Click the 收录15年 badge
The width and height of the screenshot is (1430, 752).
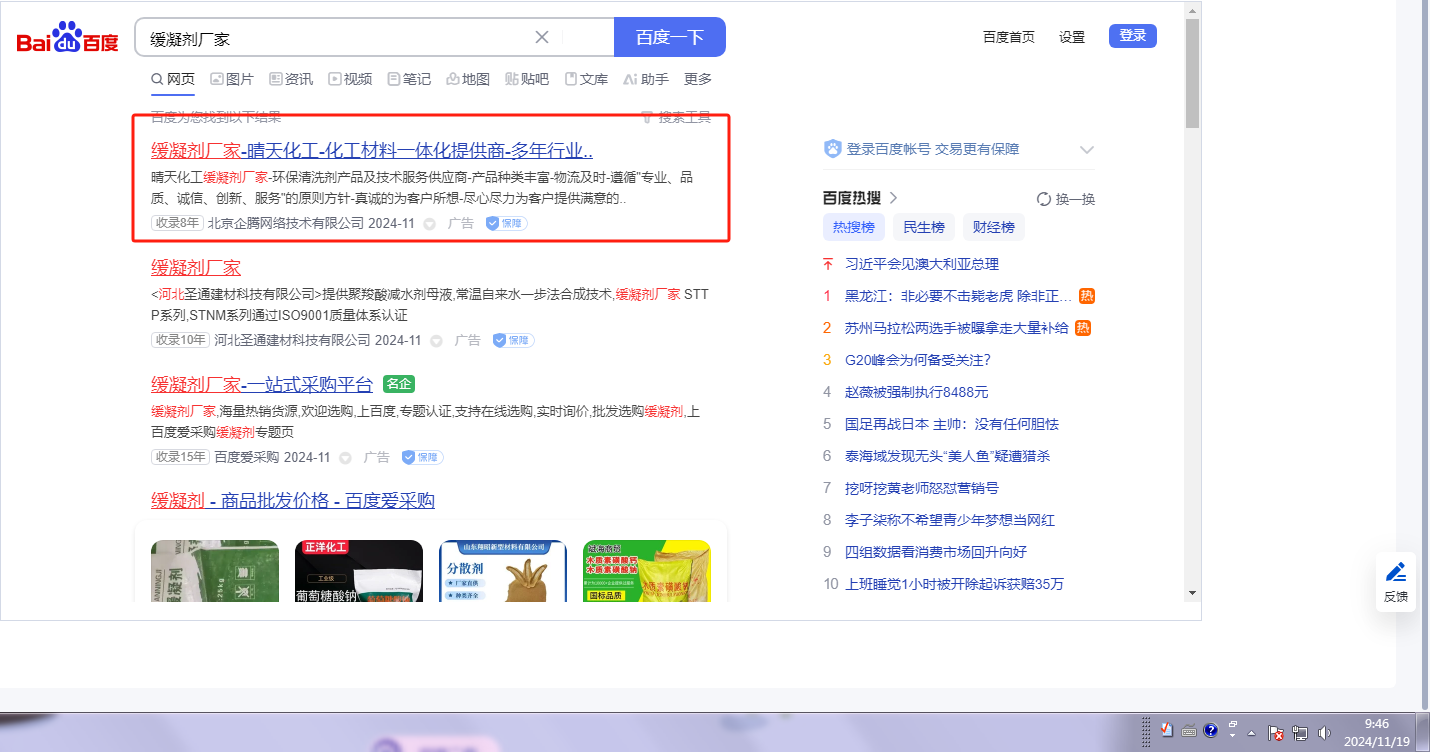click(x=181, y=457)
